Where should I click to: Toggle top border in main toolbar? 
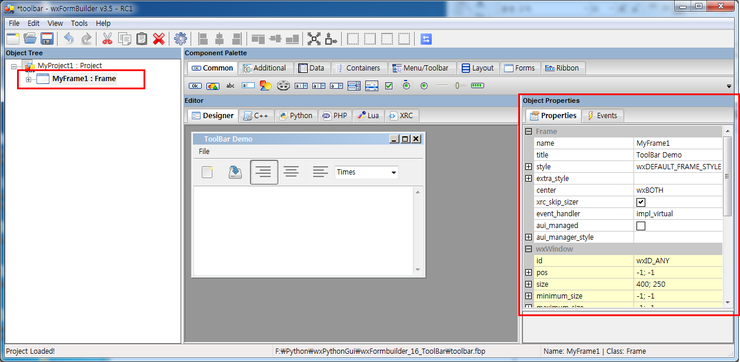click(x=387, y=39)
